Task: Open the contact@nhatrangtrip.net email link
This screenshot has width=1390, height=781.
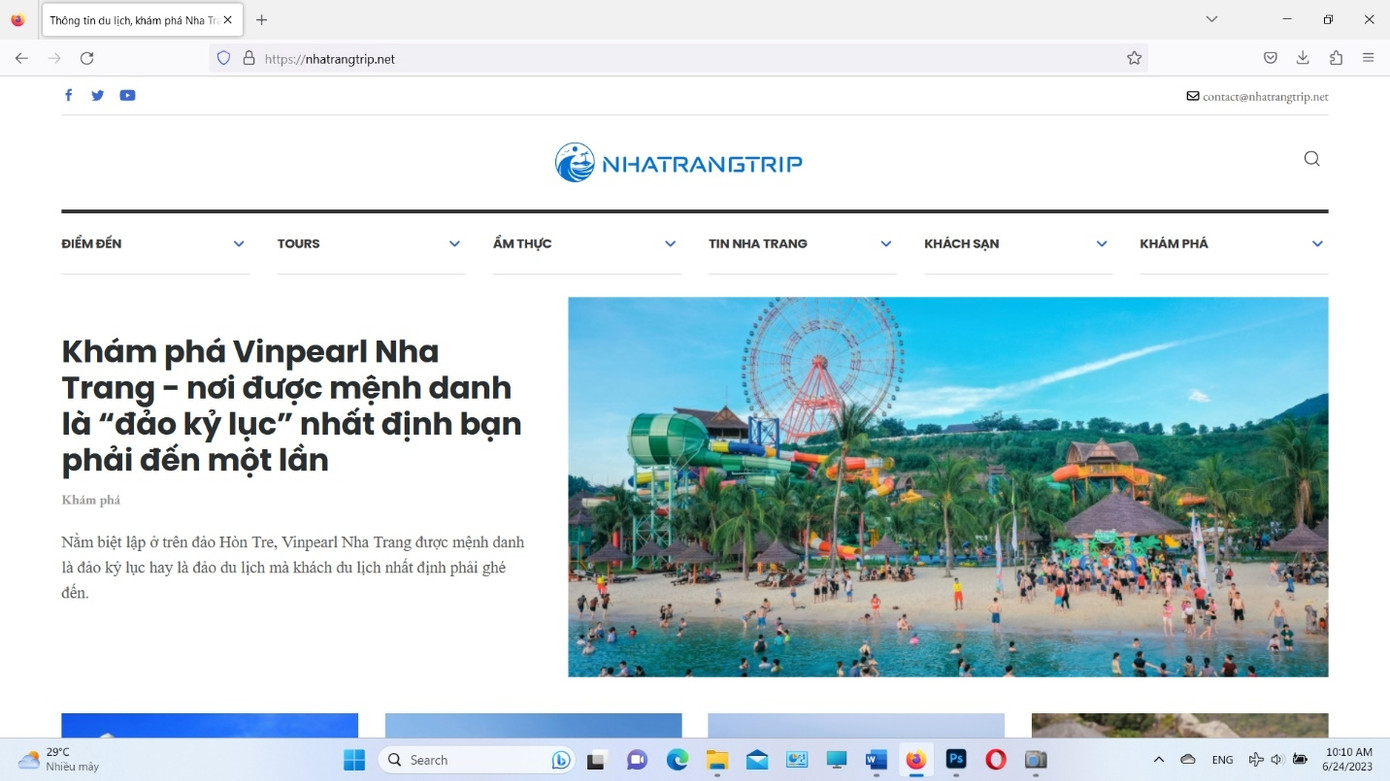Action: click(1265, 95)
